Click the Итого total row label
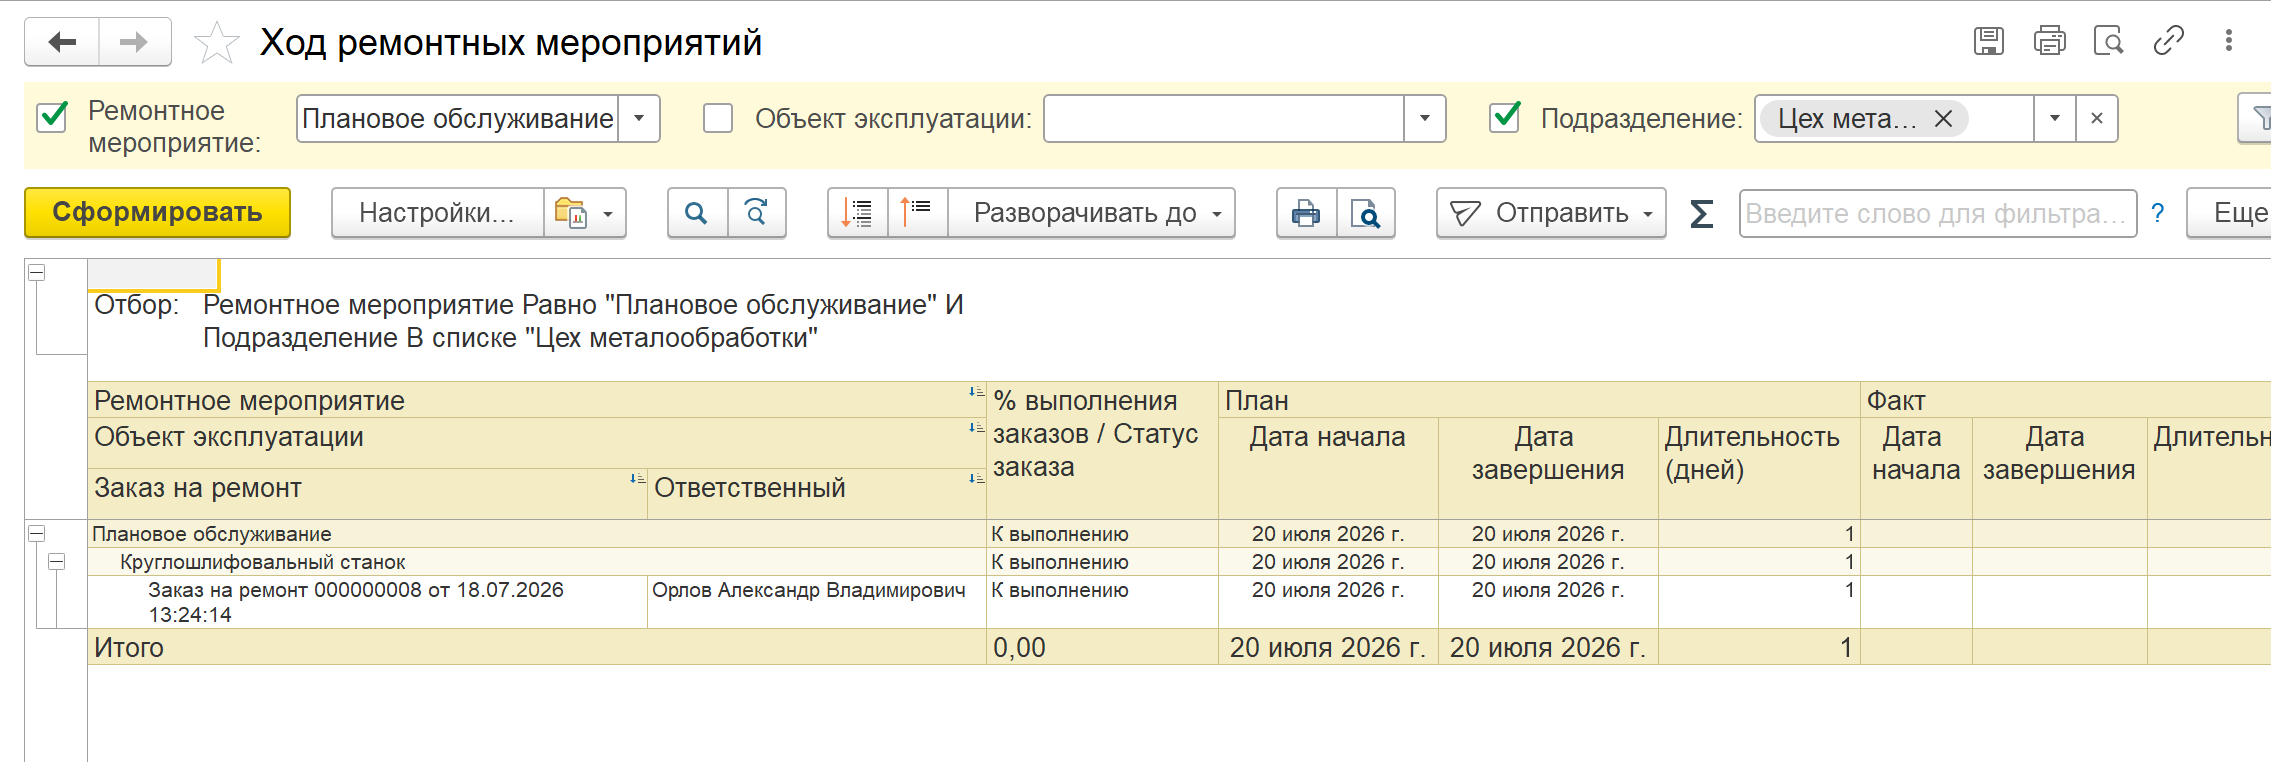This screenshot has height=762, width=2271. coord(129,647)
